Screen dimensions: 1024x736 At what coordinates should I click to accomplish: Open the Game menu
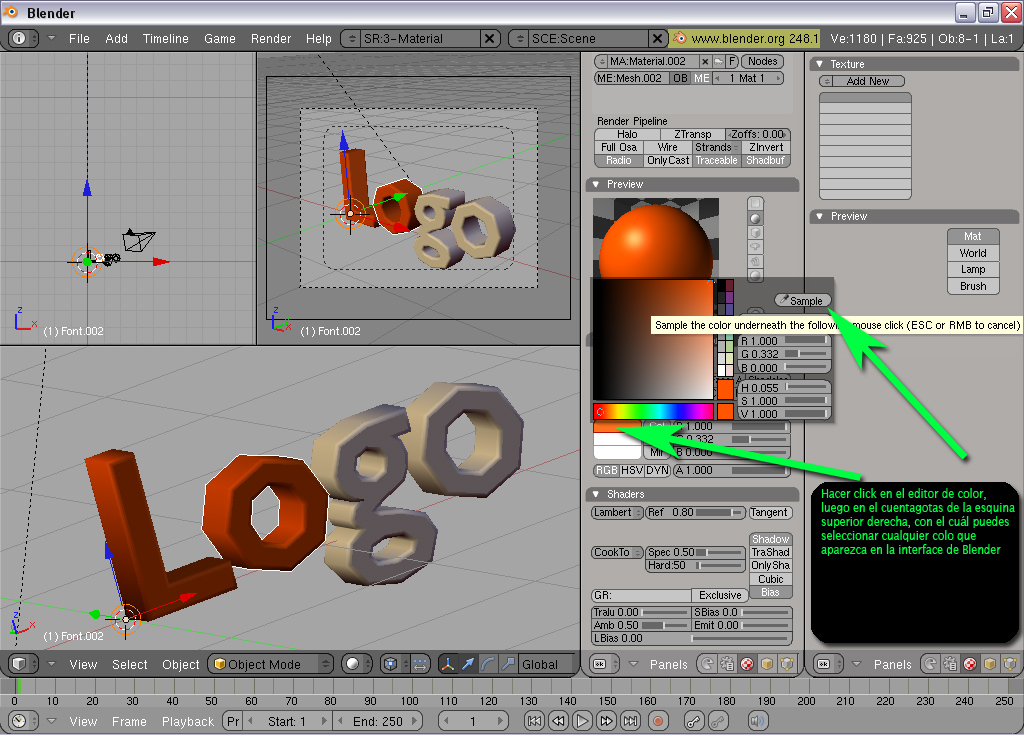[219, 39]
